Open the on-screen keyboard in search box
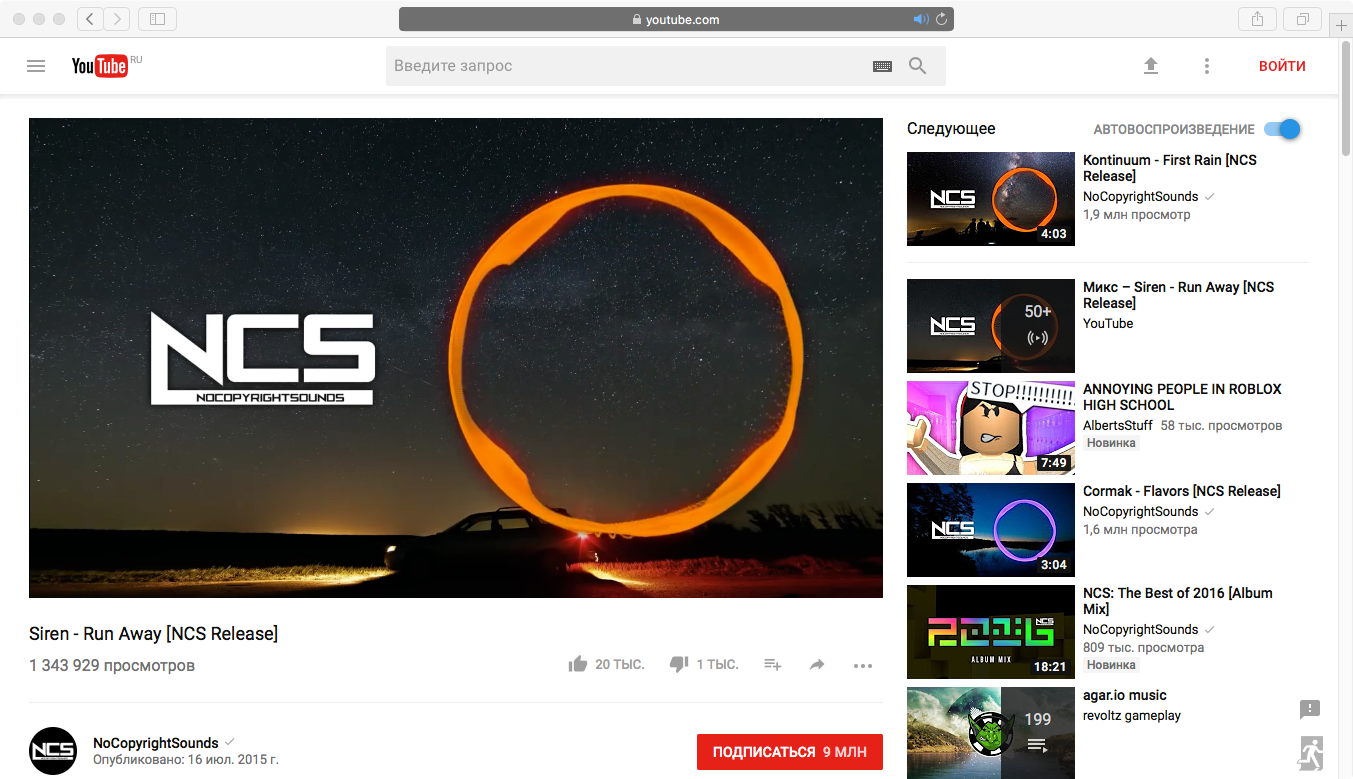This screenshot has width=1353, height=779. 882,66
